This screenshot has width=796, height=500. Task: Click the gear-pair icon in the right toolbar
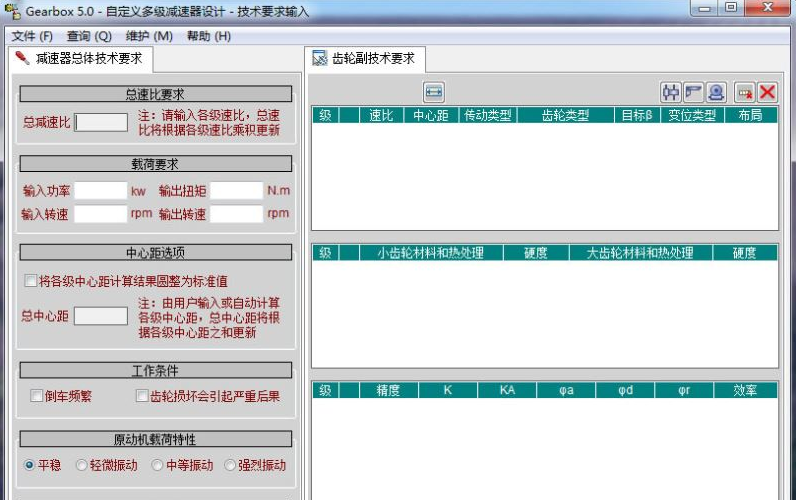[x=670, y=92]
